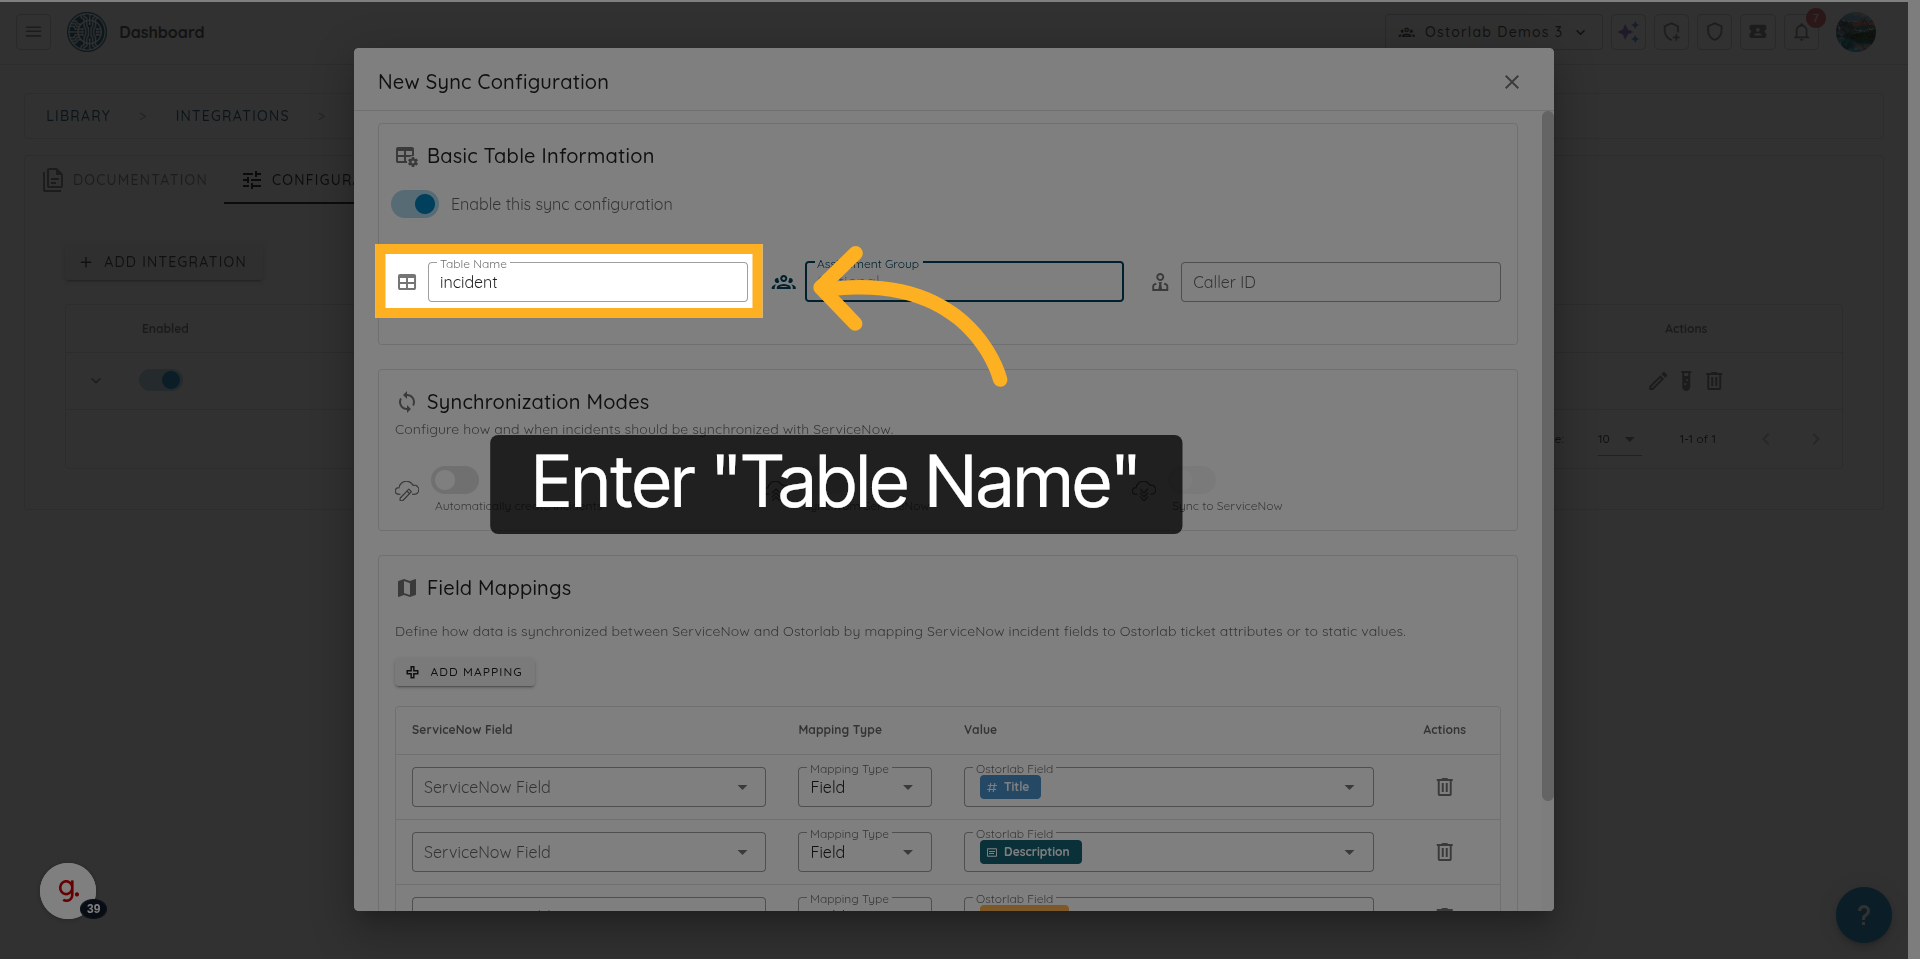Go to Integrations breadcrumb

[x=232, y=116]
